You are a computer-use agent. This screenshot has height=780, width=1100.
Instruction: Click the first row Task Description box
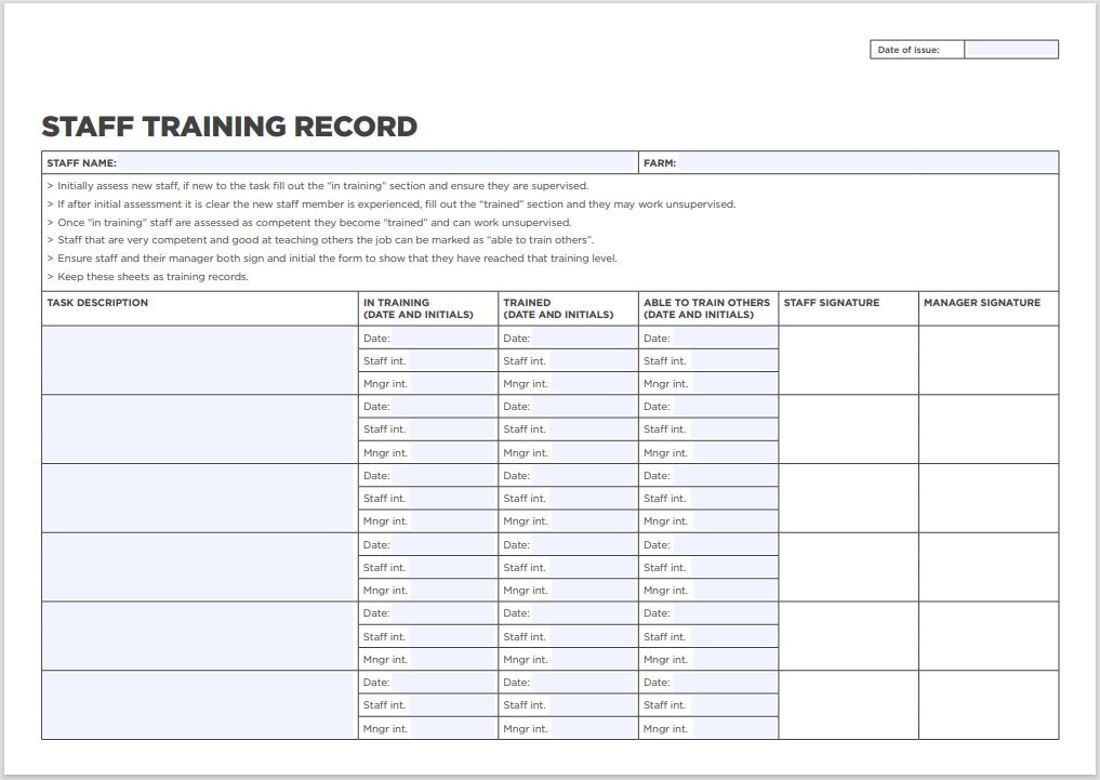200,361
